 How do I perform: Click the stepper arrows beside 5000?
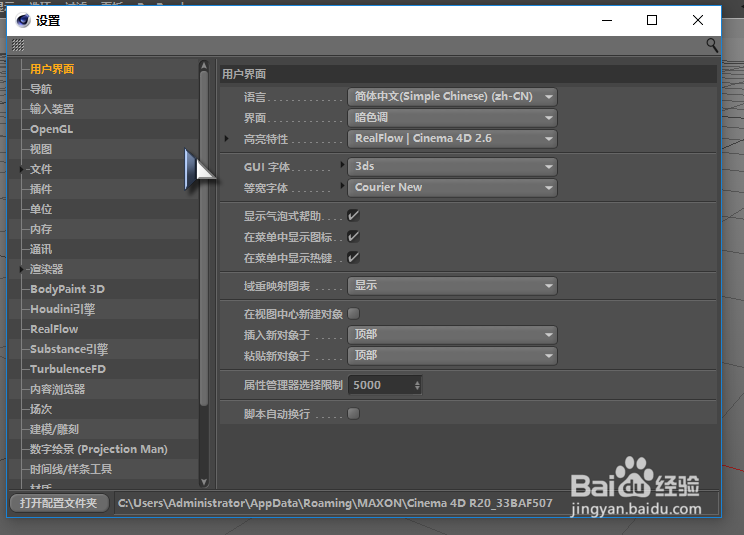pyautogui.click(x=417, y=385)
